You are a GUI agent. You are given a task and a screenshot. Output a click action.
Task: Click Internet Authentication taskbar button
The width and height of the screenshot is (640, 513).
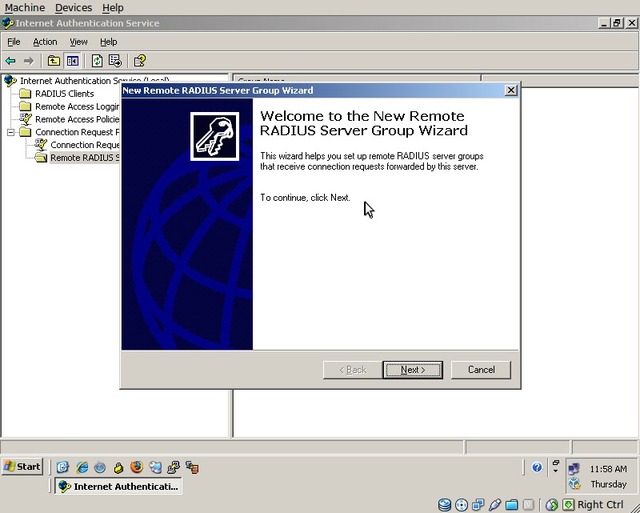(x=118, y=486)
